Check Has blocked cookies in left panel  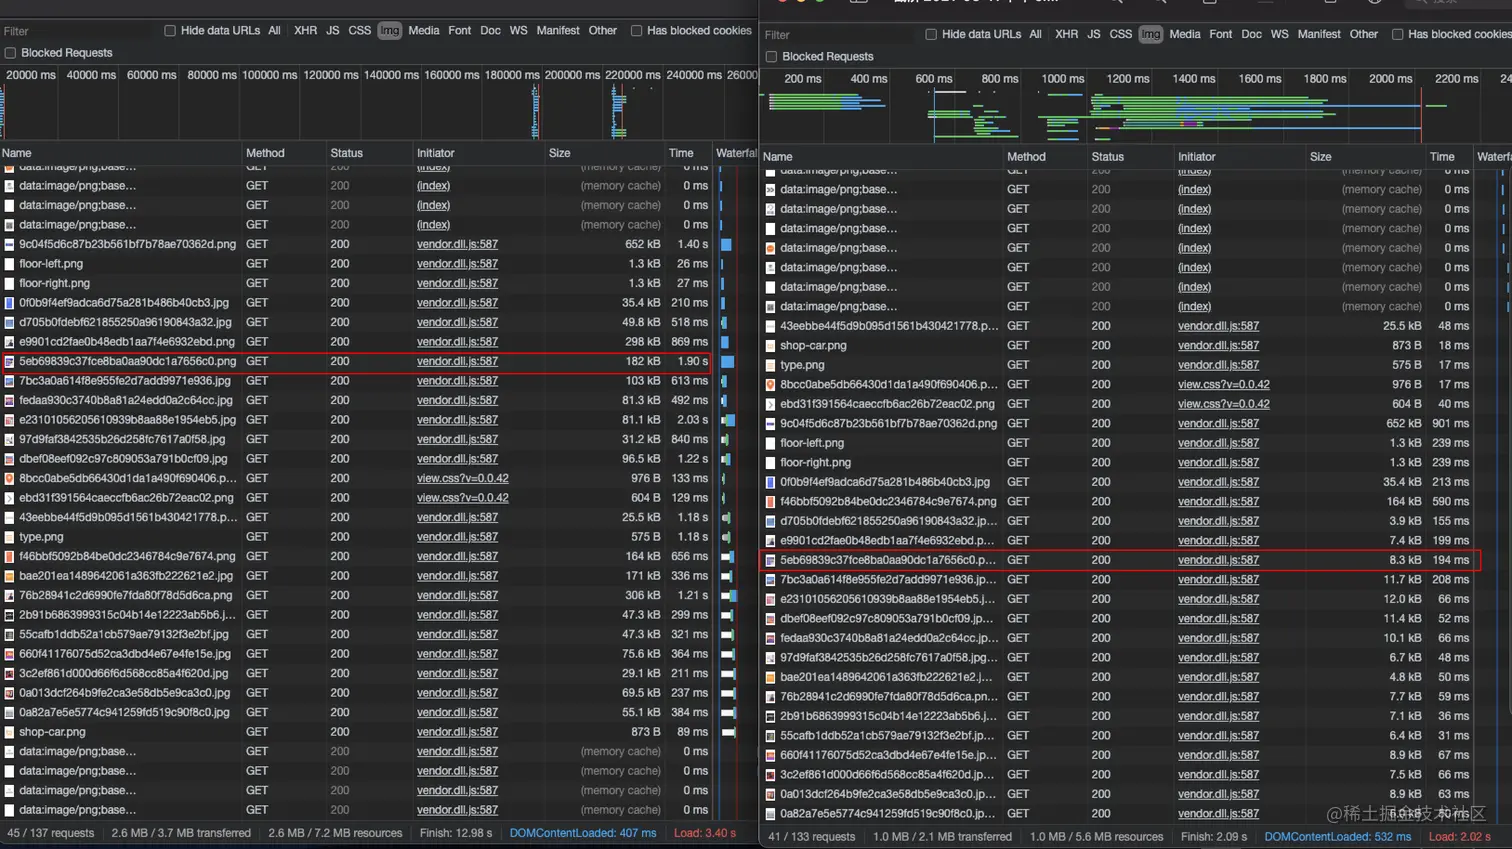click(636, 31)
